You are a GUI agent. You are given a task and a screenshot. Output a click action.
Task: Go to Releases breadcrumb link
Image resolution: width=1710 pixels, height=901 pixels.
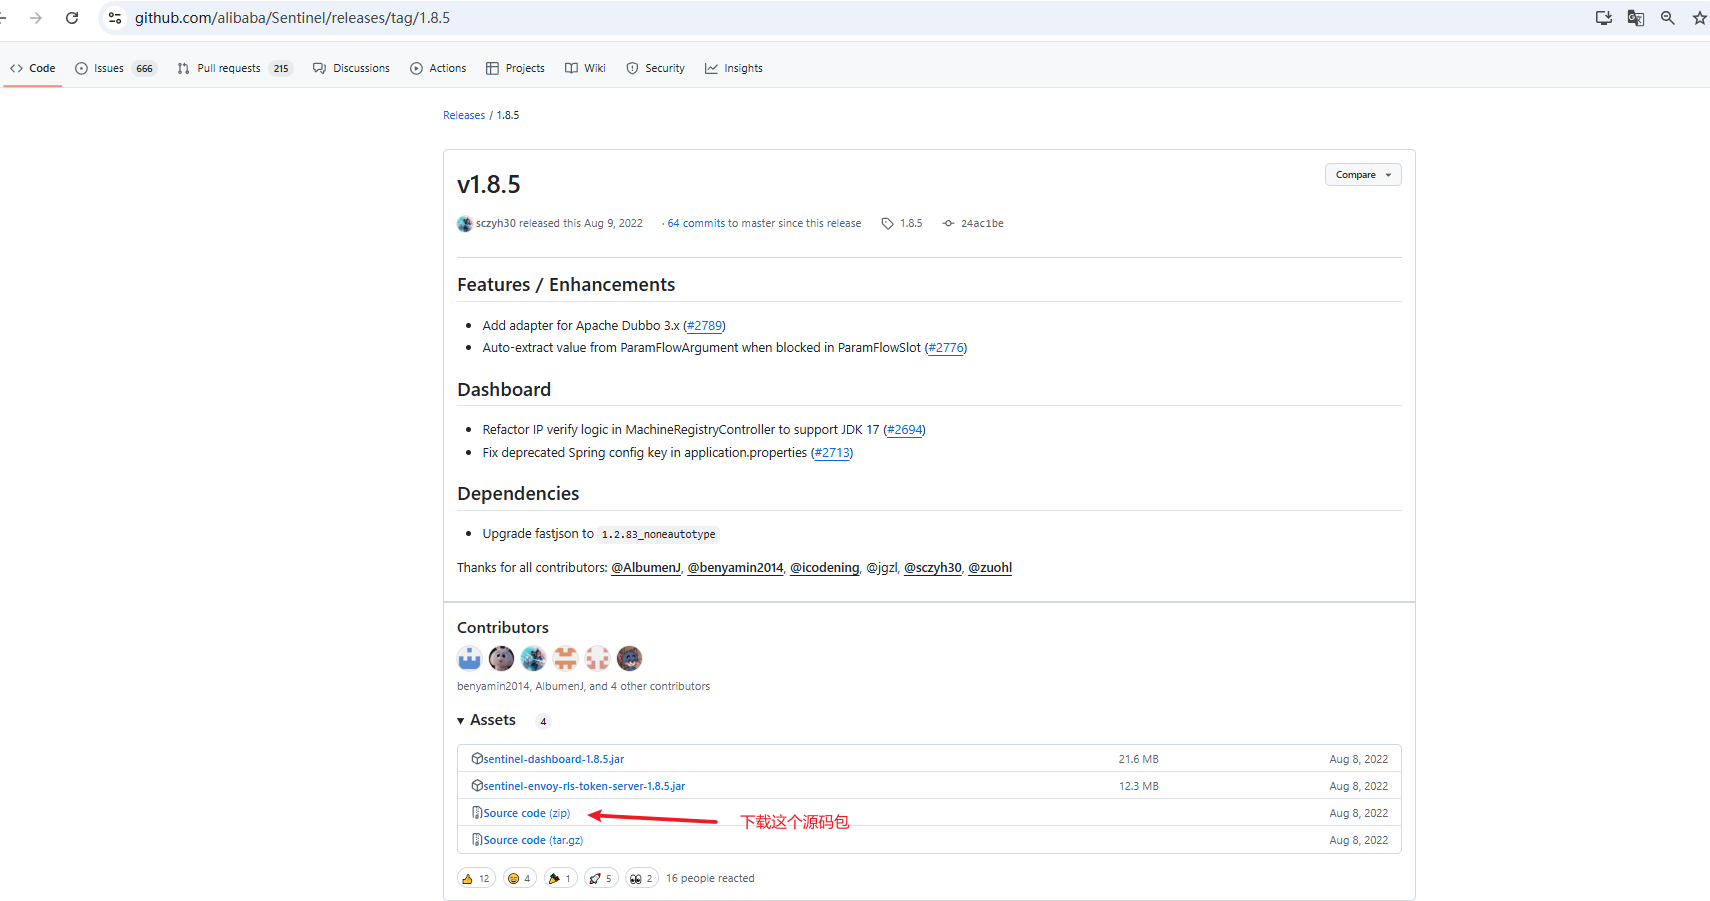pos(464,115)
